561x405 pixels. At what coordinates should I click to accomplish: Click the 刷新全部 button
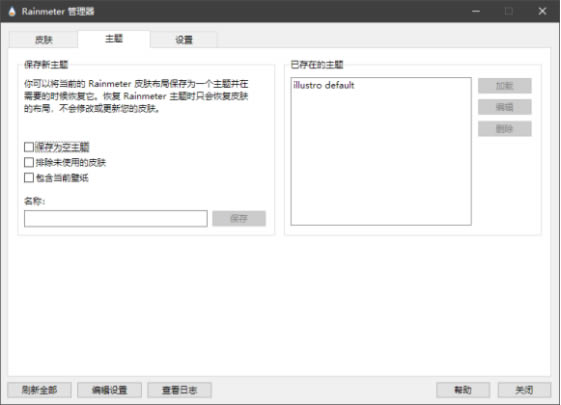pyautogui.click(x=39, y=390)
